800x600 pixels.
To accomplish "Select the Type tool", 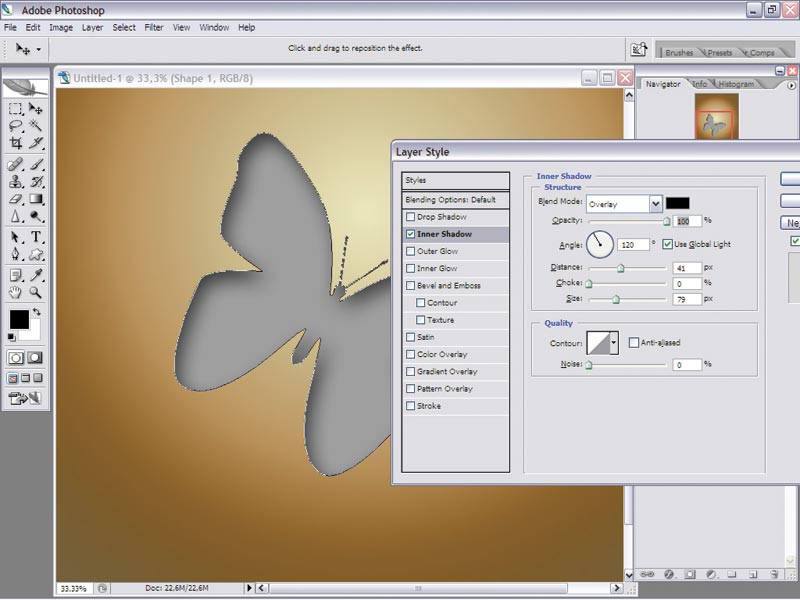I will pyautogui.click(x=36, y=237).
